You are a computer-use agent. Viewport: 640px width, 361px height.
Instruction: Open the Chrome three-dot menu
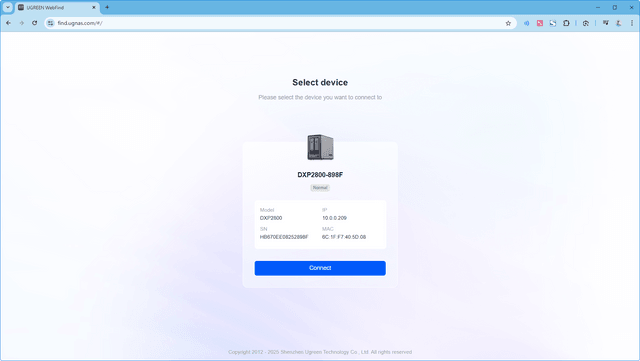tap(632, 23)
